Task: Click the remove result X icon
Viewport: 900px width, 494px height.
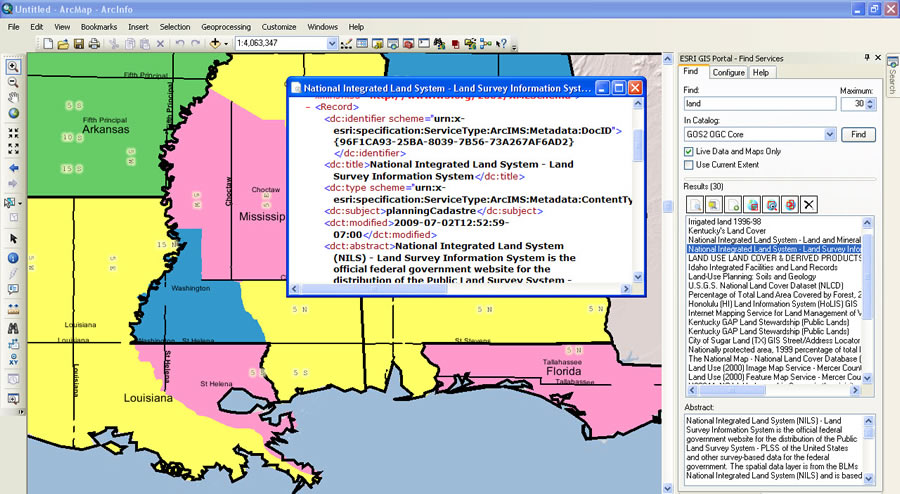Action: click(x=809, y=204)
